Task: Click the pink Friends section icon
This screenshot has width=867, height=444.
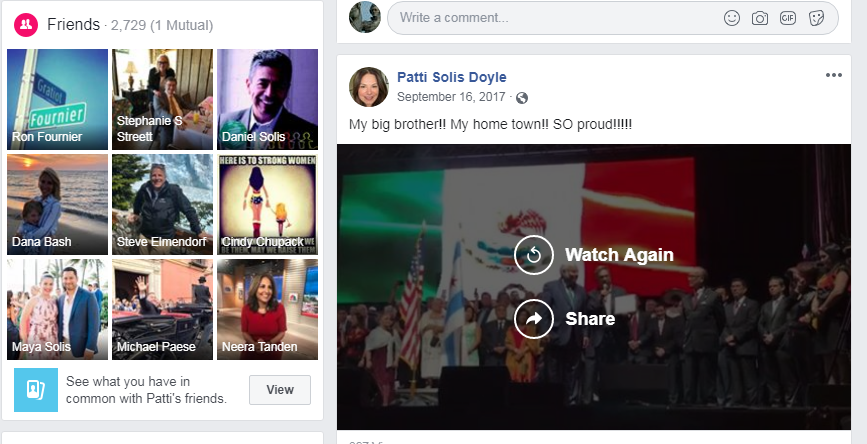Action: coord(26,25)
